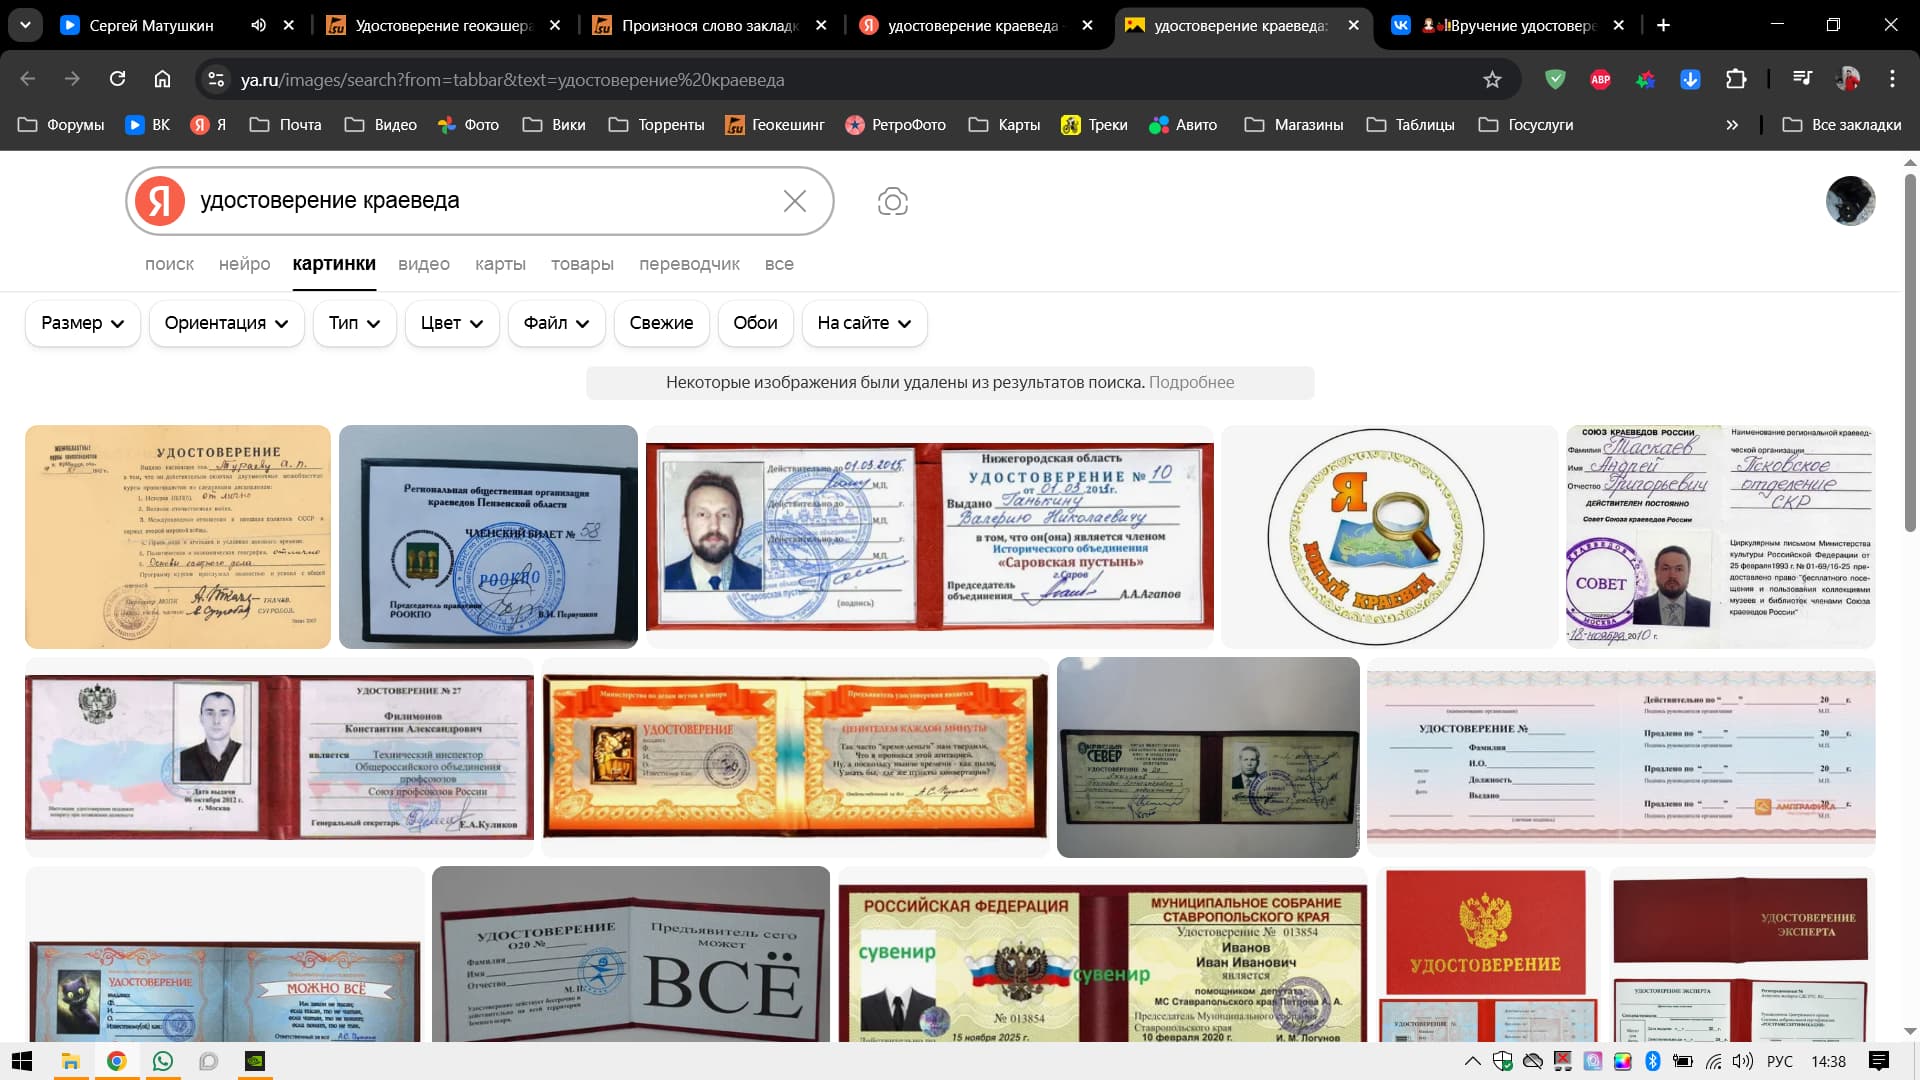Bookmark this page with the star icon
The width and height of the screenshot is (1920, 1080).
click(x=1492, y=79)
